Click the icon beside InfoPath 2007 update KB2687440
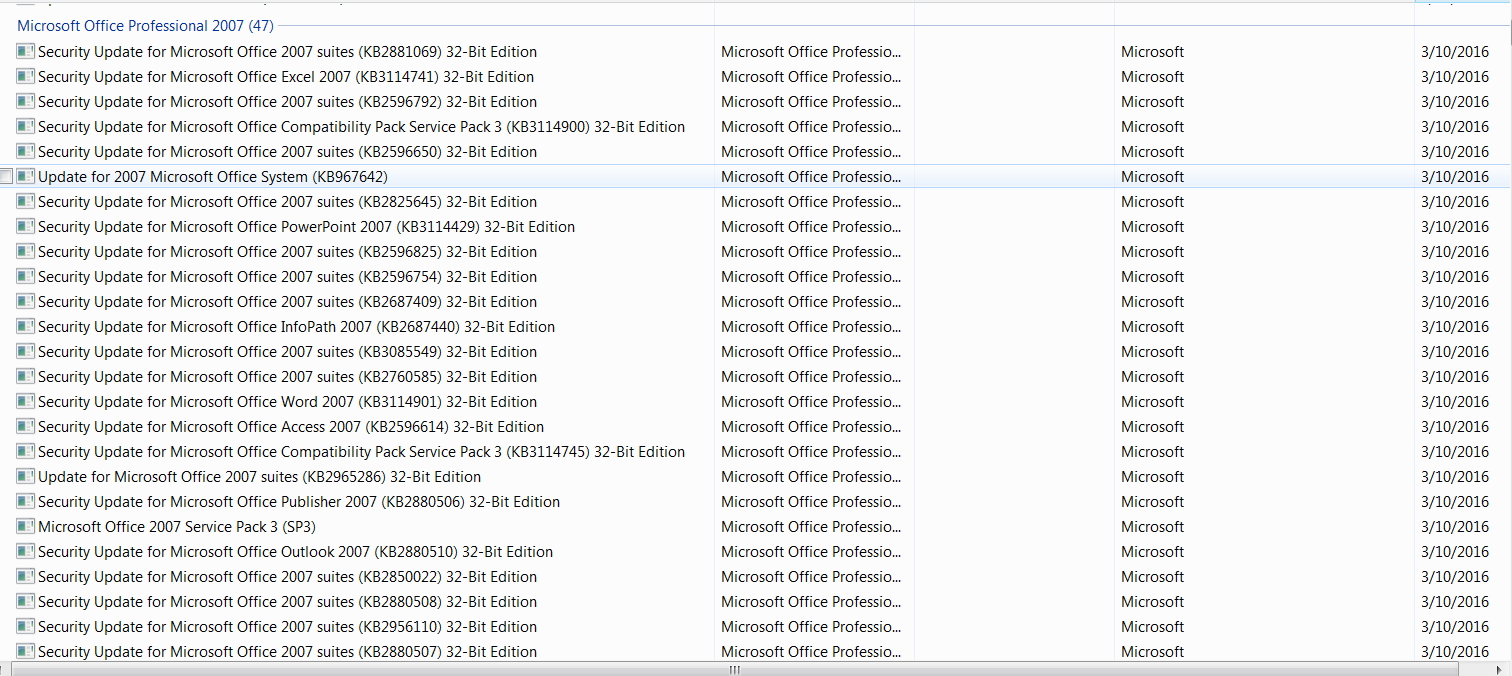 tap(26, 326)
